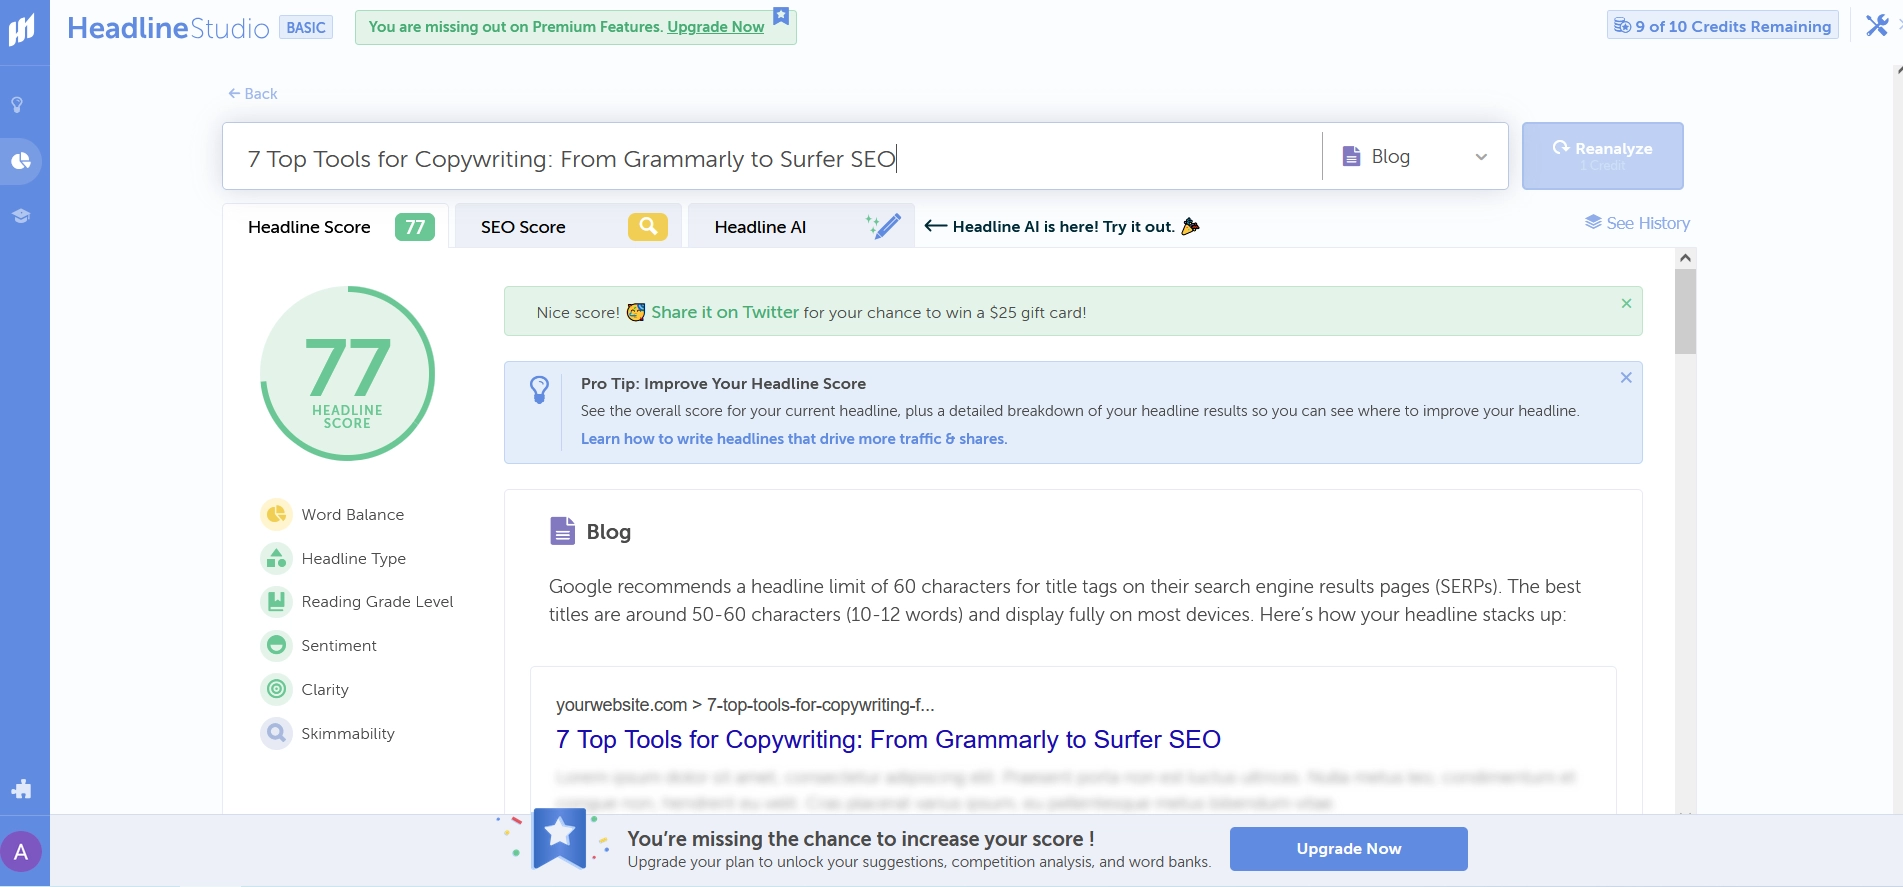1903x887 pixels.
Task: Open See History
Action: (x=1638, y=223)
